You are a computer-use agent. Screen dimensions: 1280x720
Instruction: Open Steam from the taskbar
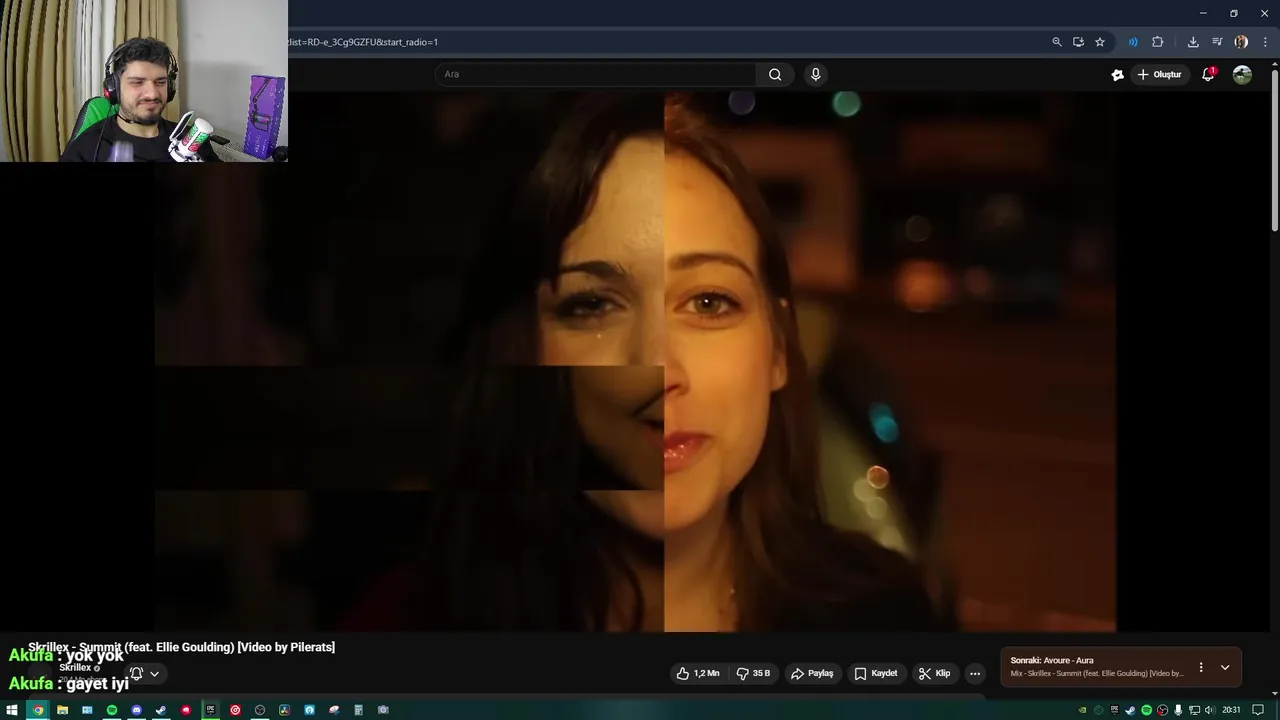161,710
